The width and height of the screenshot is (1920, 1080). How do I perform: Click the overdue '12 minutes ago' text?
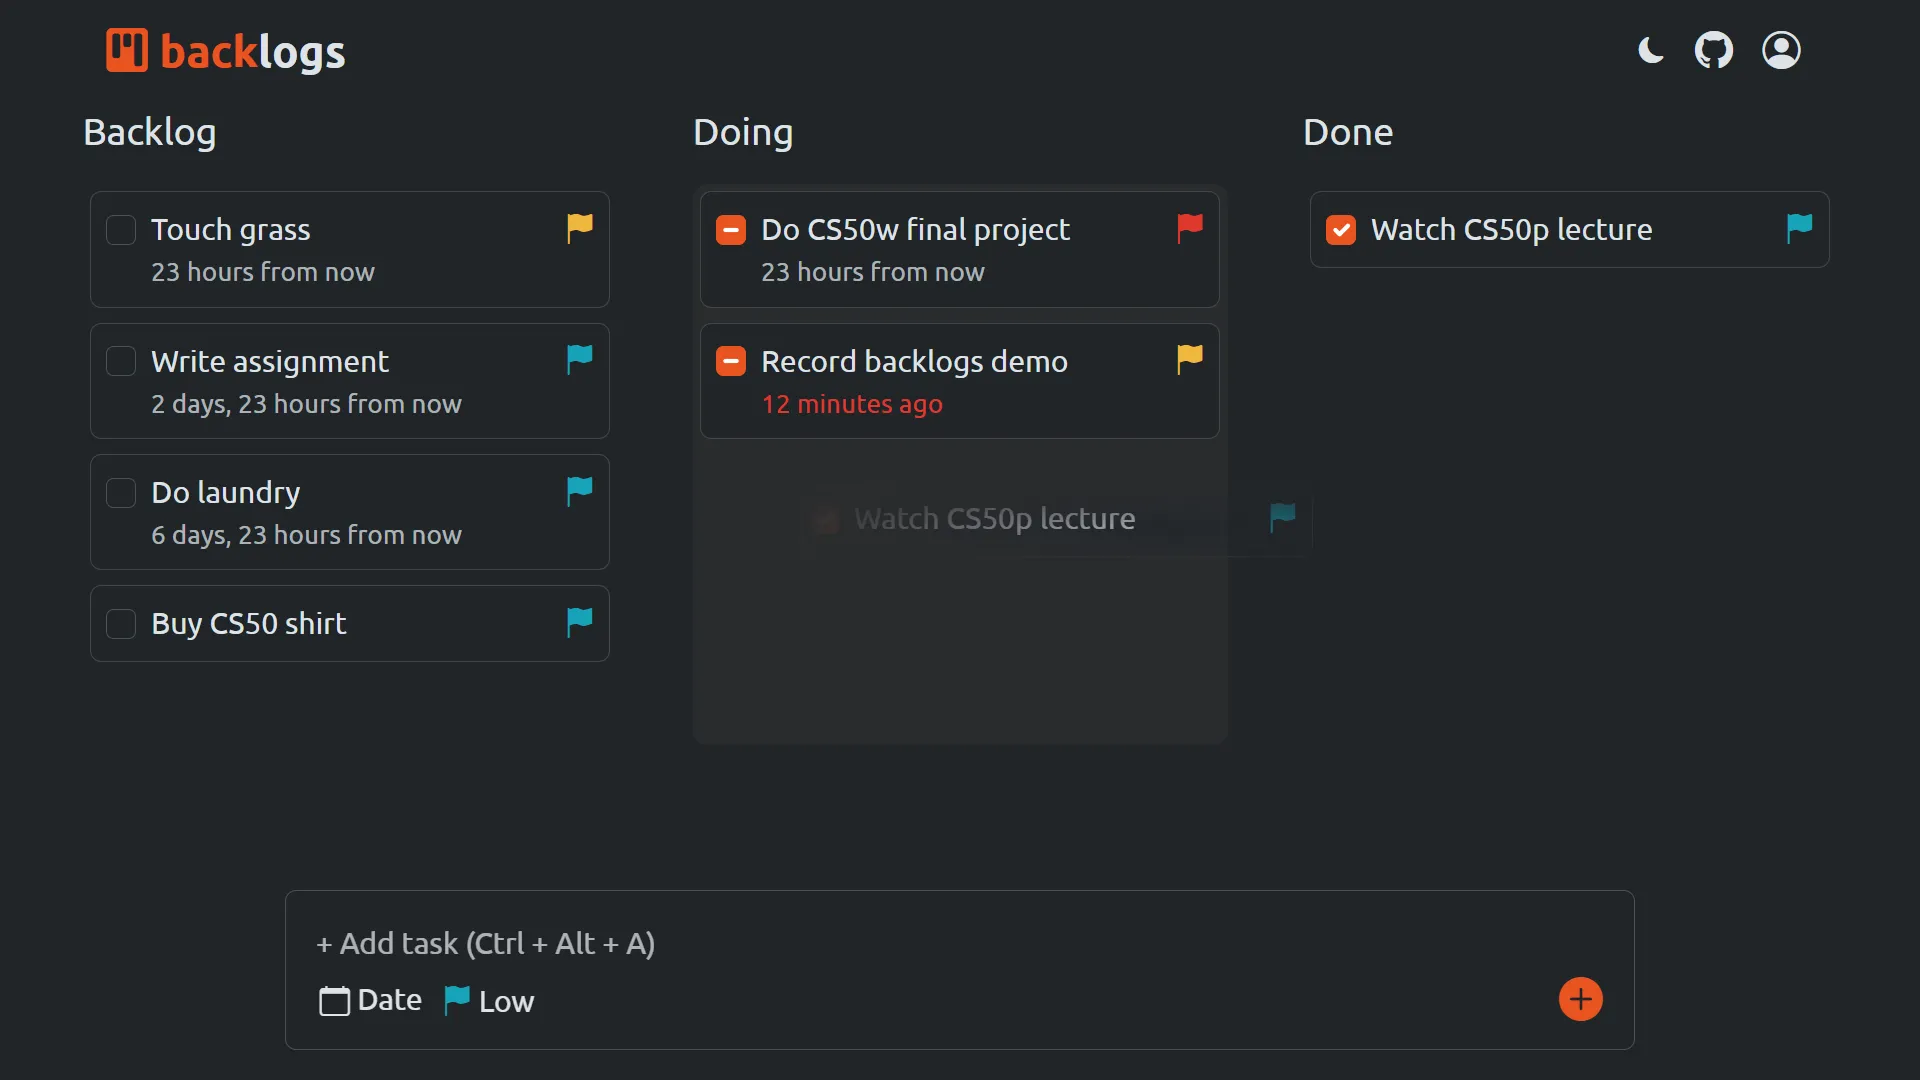tap(852, 404)
